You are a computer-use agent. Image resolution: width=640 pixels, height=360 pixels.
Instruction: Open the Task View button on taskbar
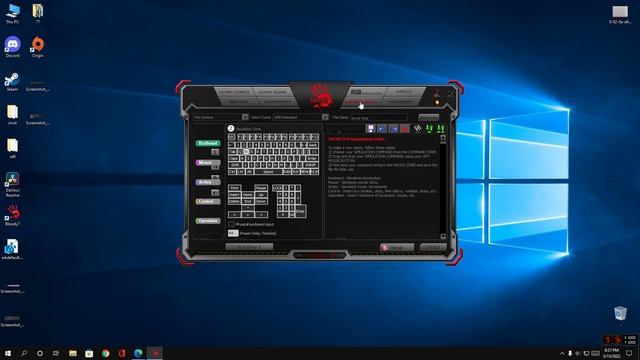tap(56, 353)
